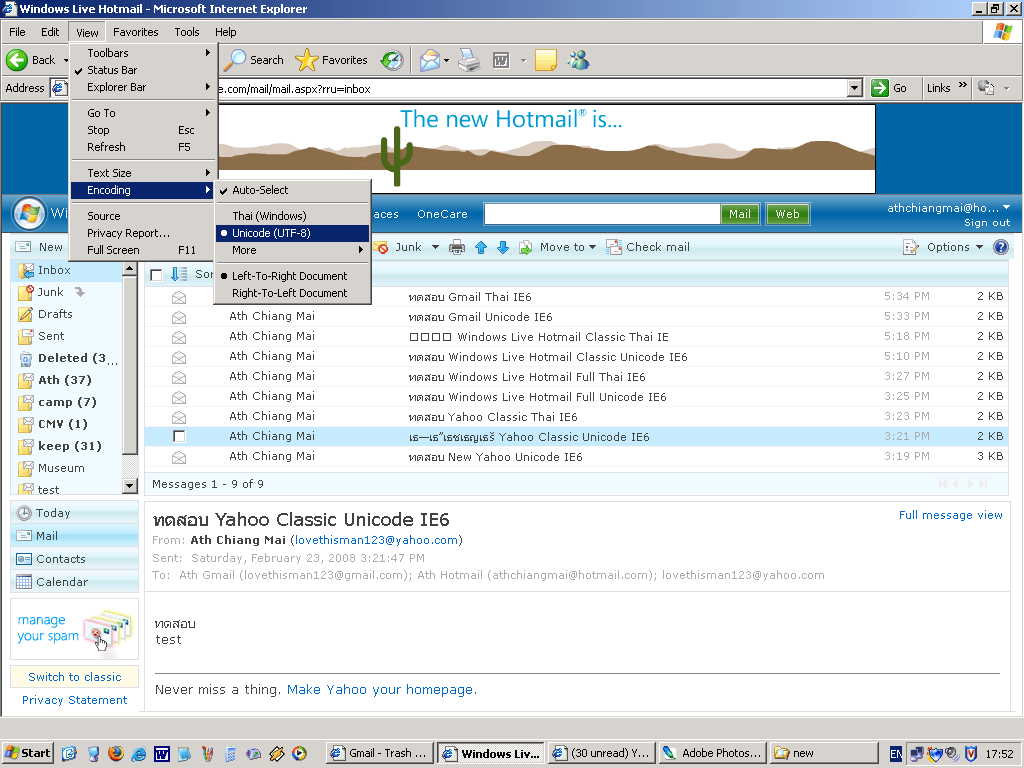
Task: Click the yellow Discuss note toolbar icon
Action: (x=545, y=60)
